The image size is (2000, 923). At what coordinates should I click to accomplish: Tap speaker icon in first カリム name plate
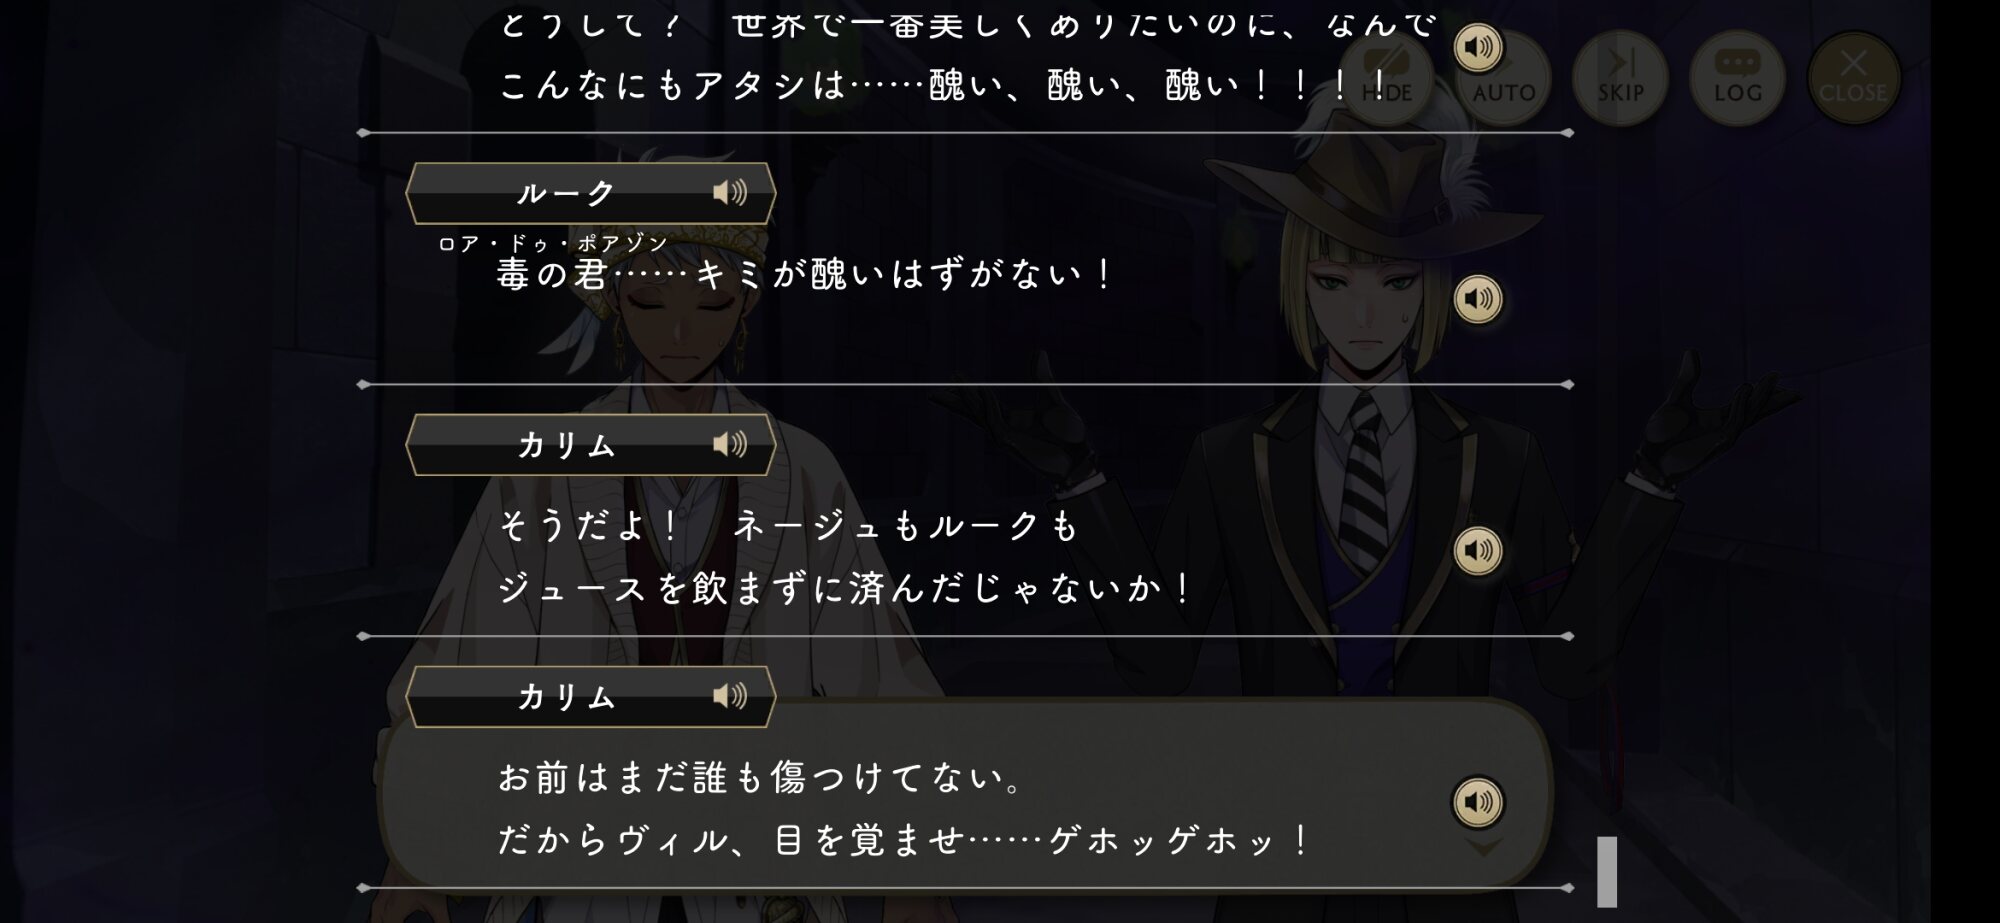pos(730,444)
